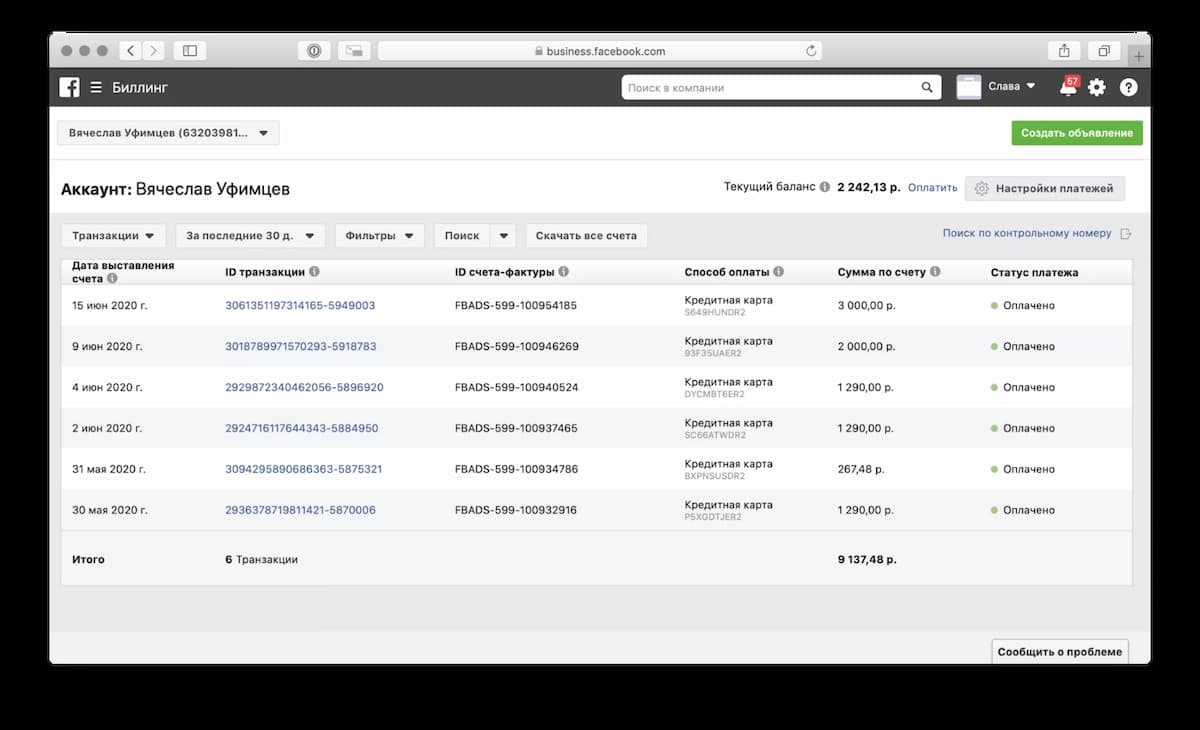Open the settings gear icon in header
Viewport: 1200px width, 730px height.
click(1097, 88)
